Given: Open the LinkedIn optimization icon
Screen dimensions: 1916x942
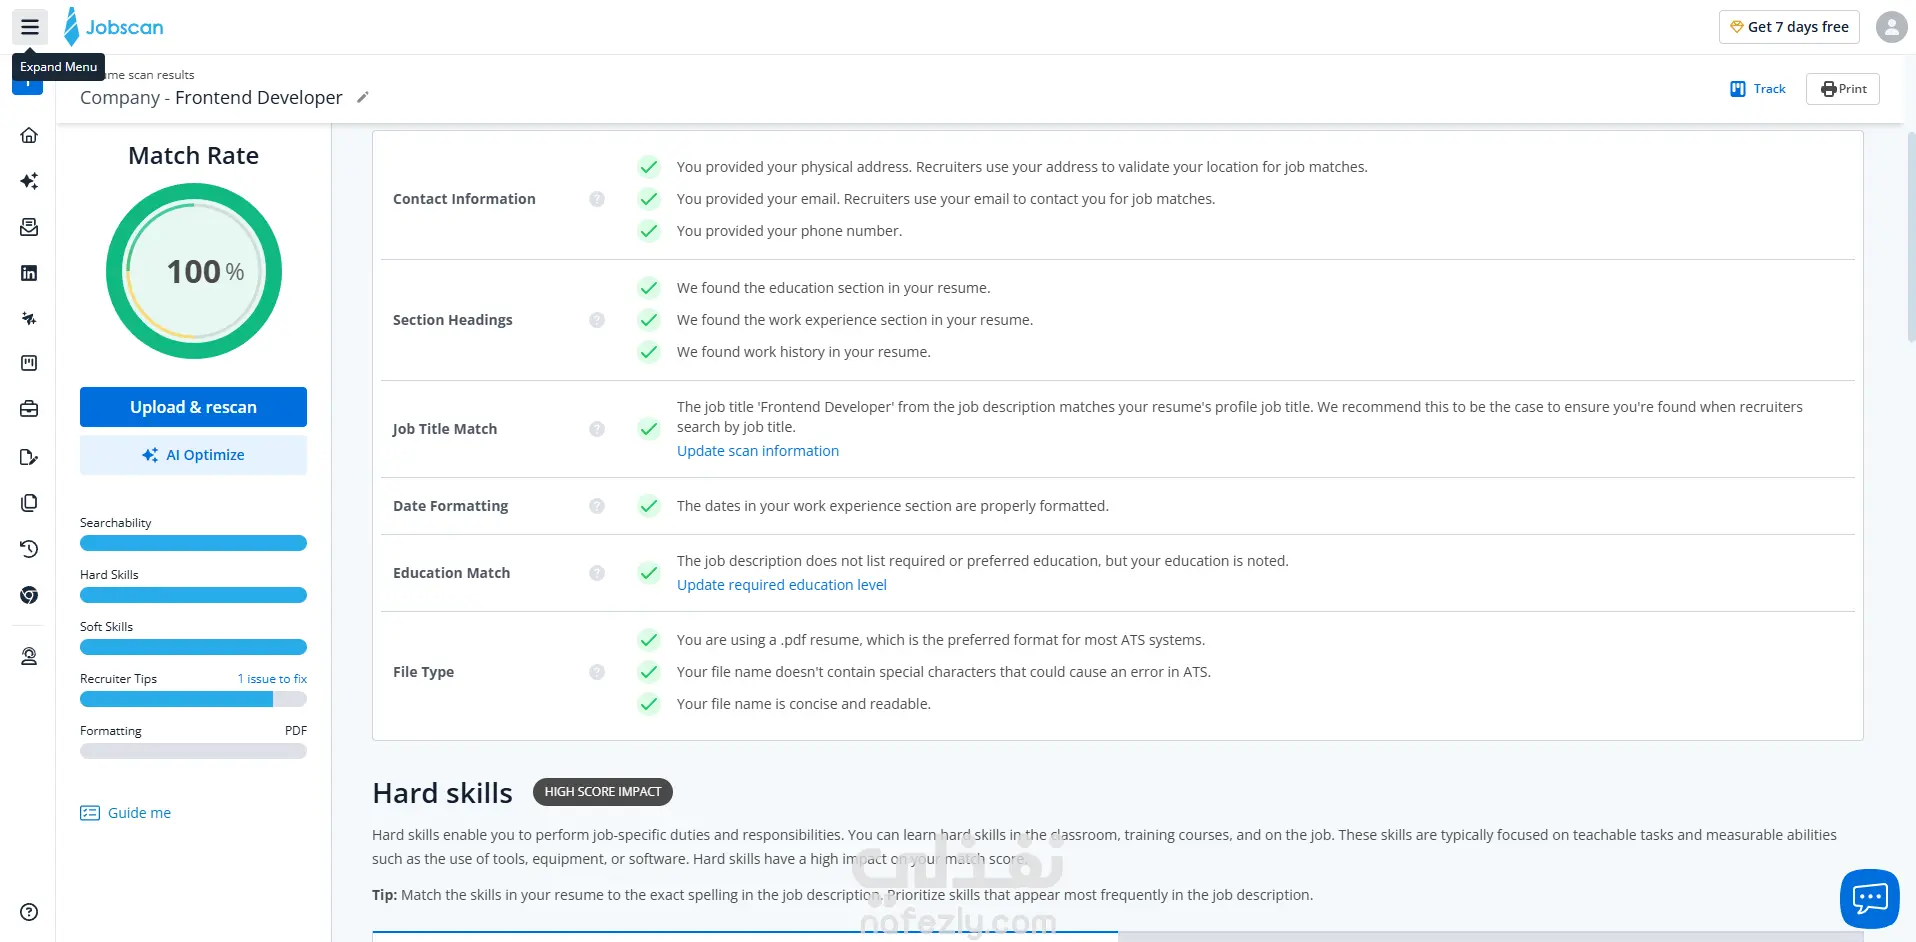Looking at the screenshot, I should (29, 273).
